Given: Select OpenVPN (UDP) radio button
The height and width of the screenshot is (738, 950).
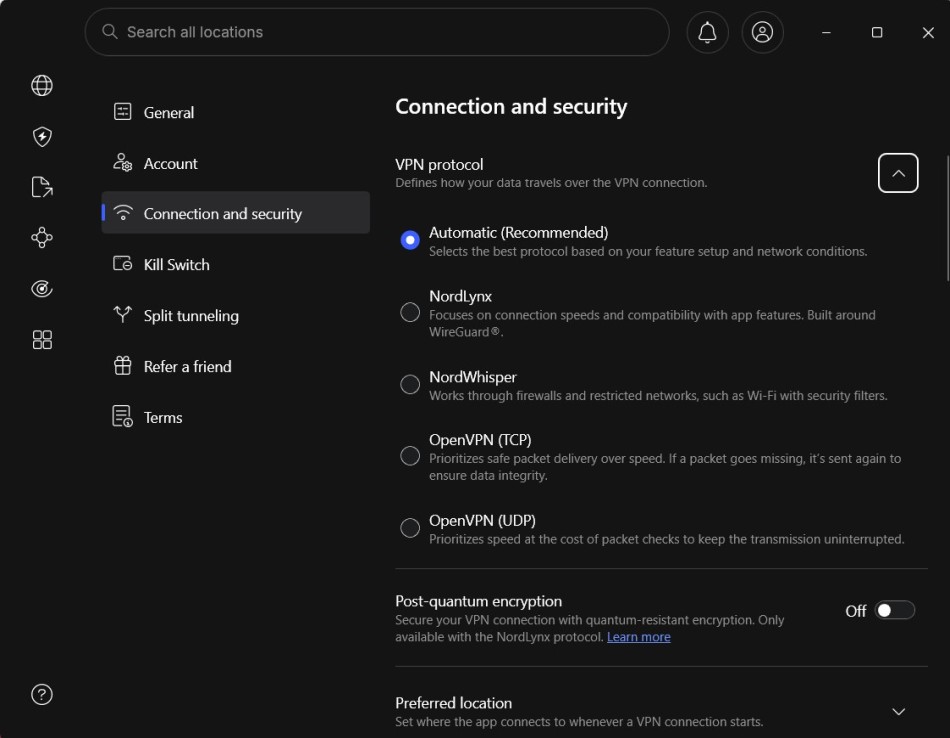Looking at the screenshot, I should click(x=410, y=528).
